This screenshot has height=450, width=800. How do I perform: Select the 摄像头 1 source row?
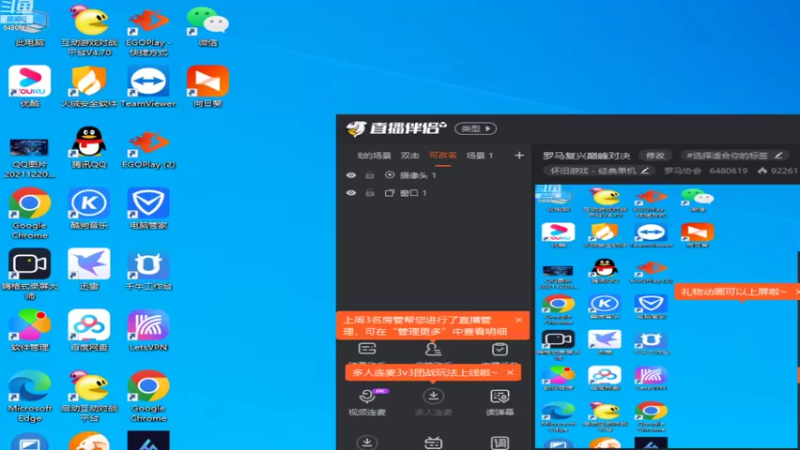436,175
